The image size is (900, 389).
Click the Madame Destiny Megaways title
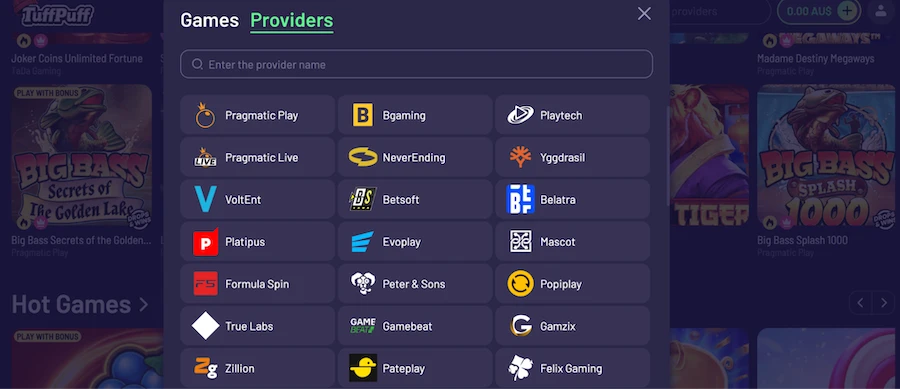point(816,59)
